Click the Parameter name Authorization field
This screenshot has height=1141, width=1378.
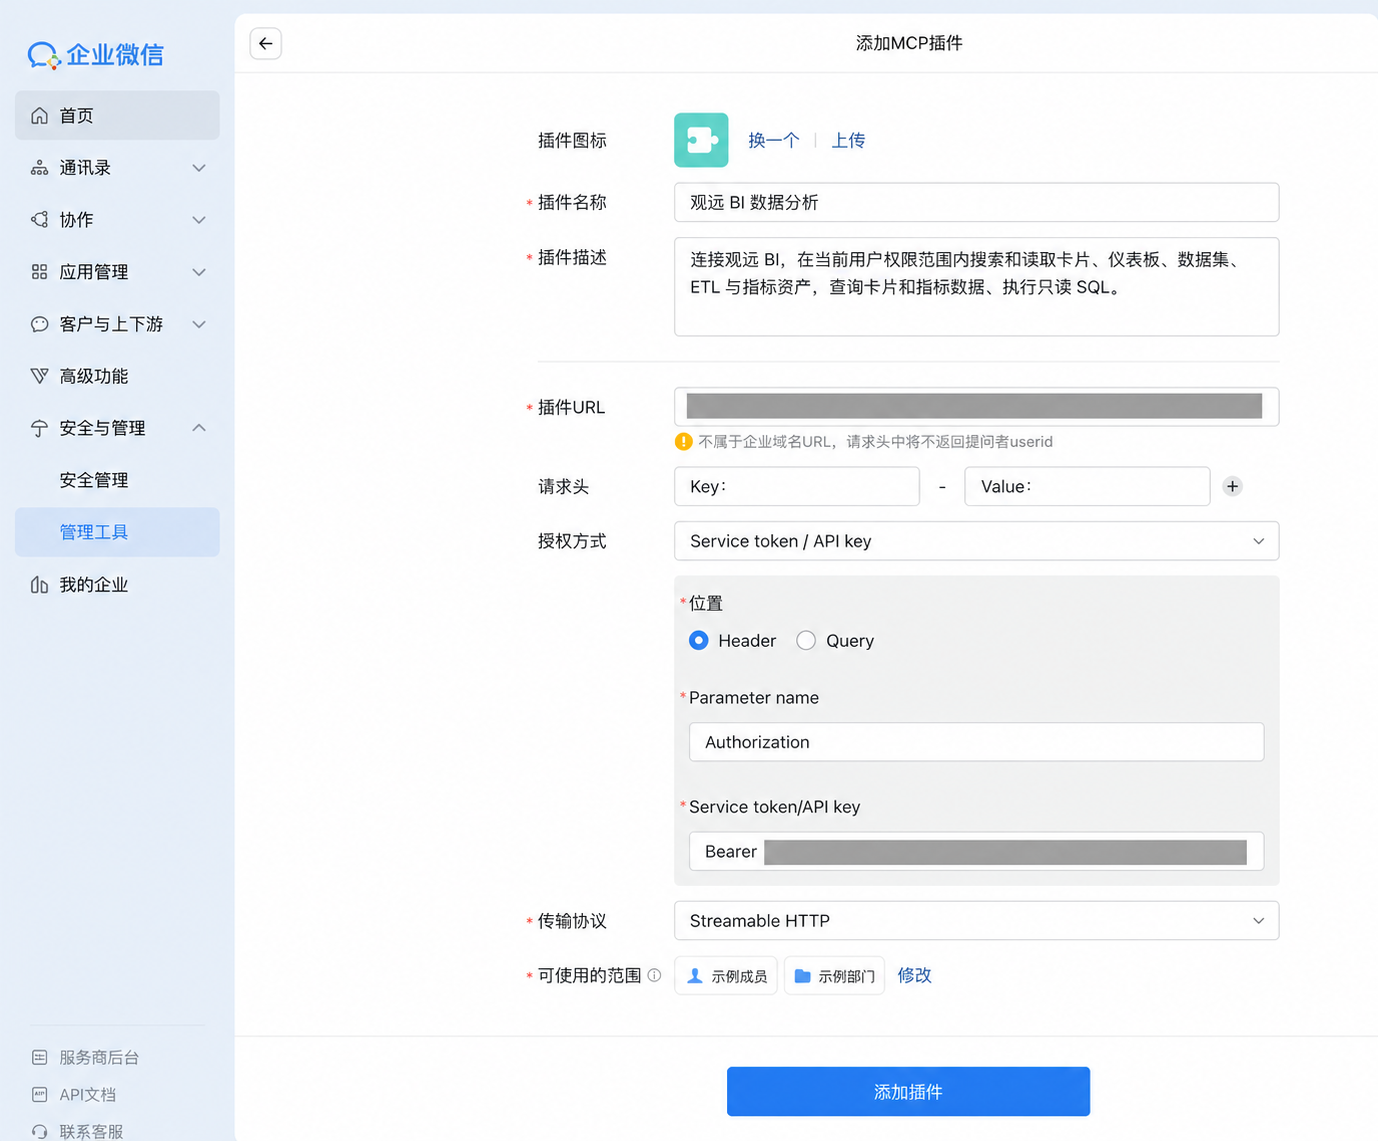(976, 742)
